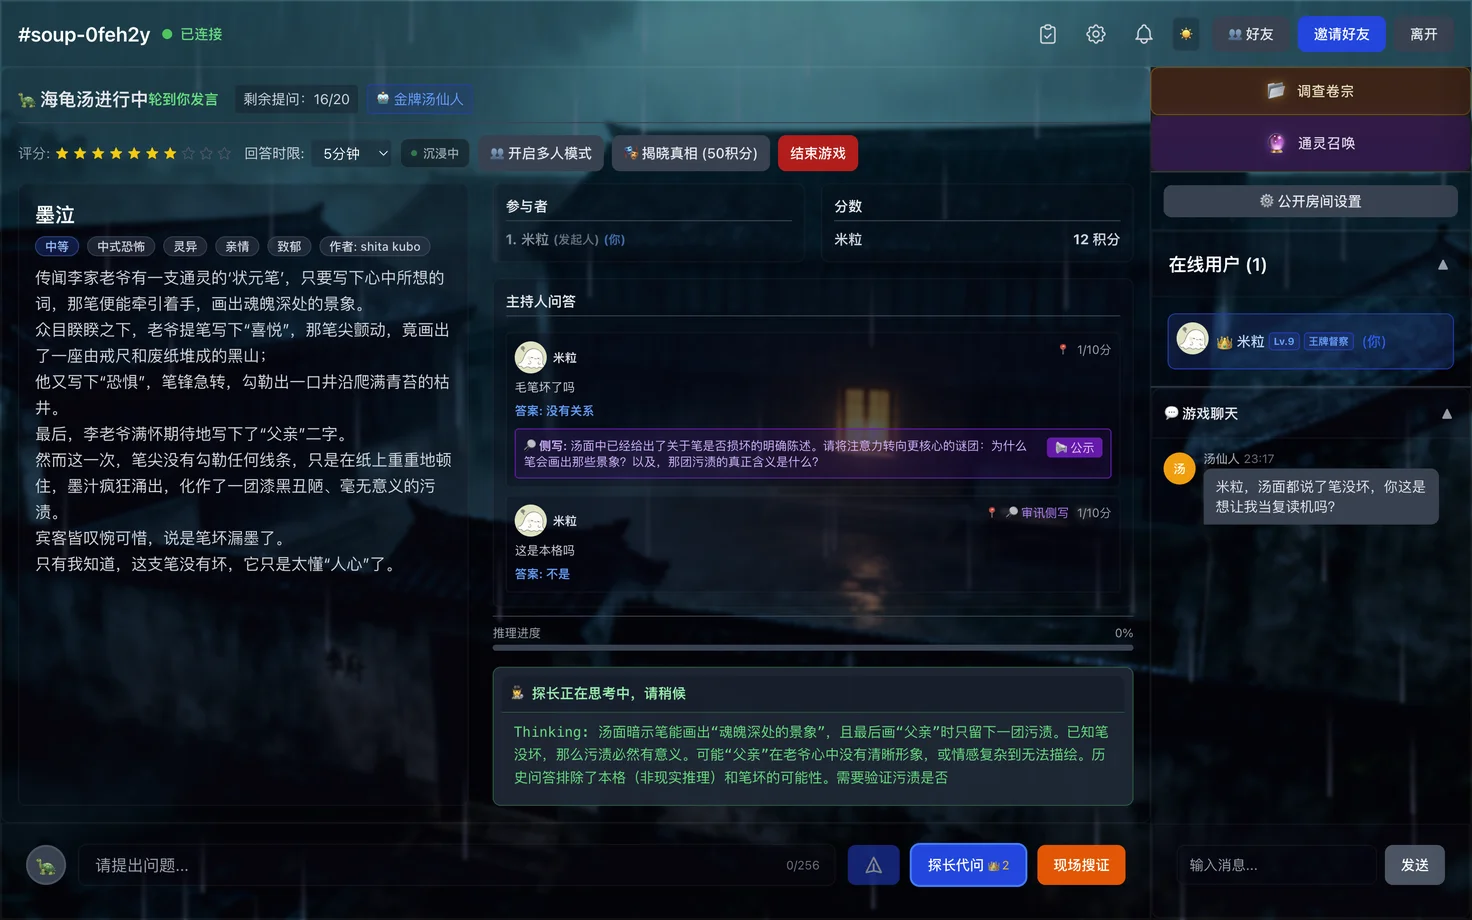The width and height of the screenshot is (1472, 920).
Task: Click 米粒's avatar in the online users list
Action: [1192, 340]
